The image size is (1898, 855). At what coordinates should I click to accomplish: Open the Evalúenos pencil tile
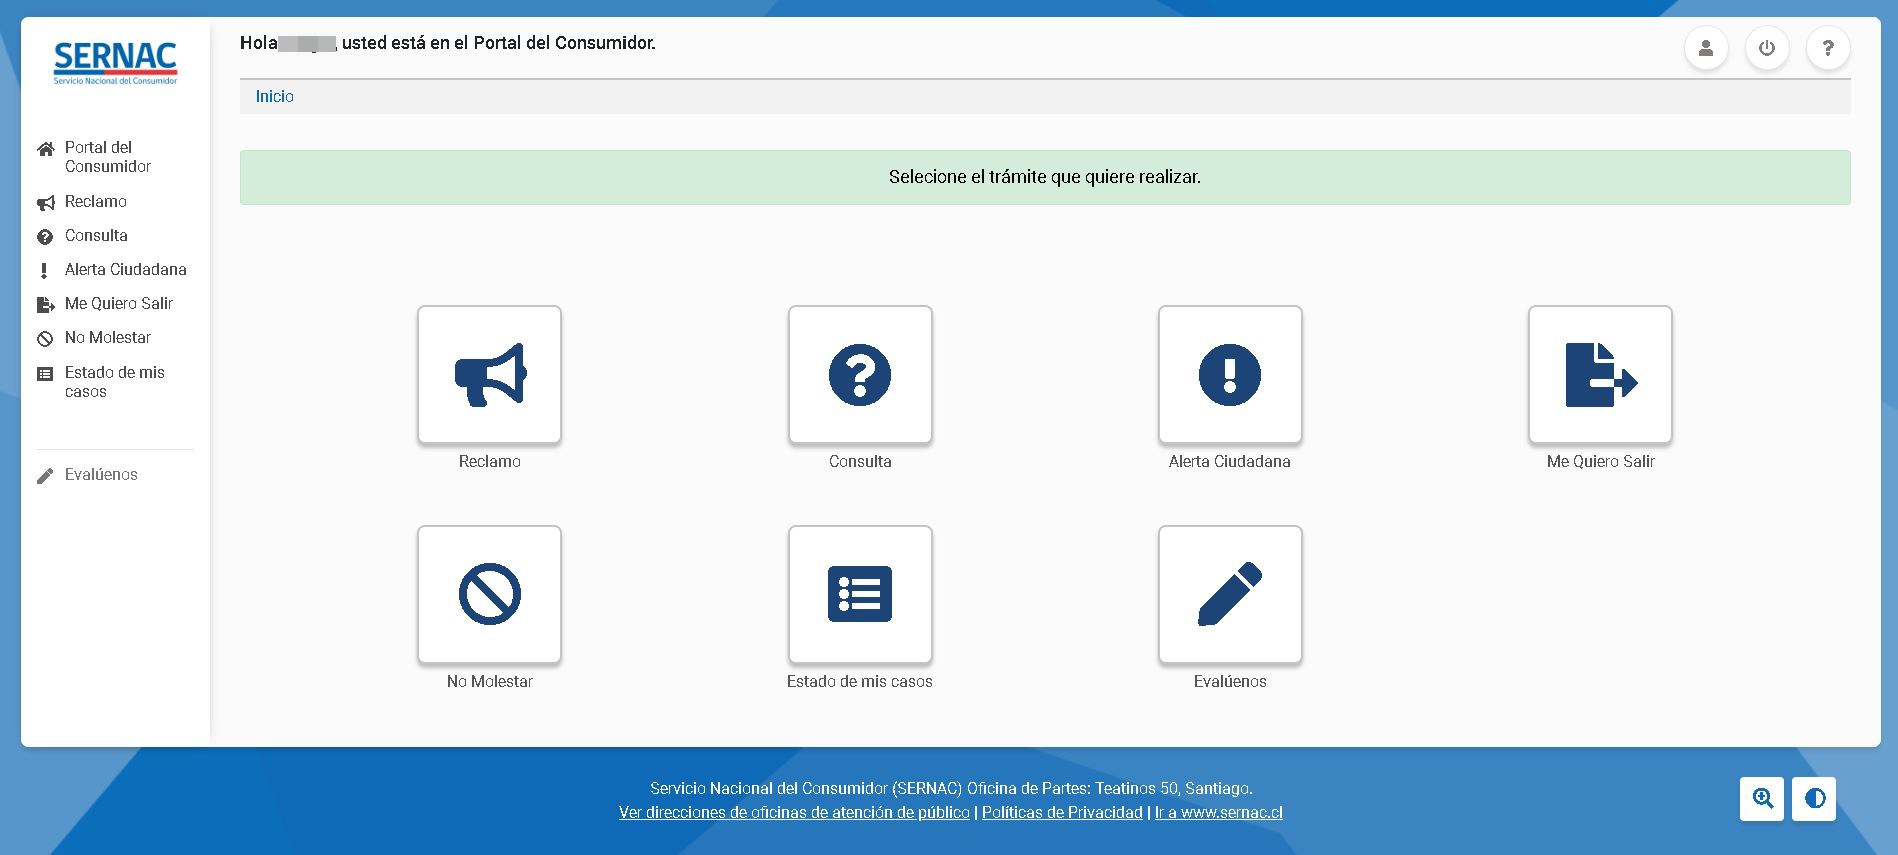point(1230,594)
